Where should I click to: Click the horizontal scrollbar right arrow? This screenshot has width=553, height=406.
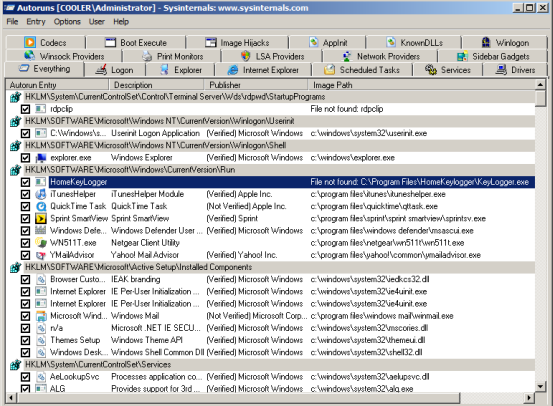point(528,398)
